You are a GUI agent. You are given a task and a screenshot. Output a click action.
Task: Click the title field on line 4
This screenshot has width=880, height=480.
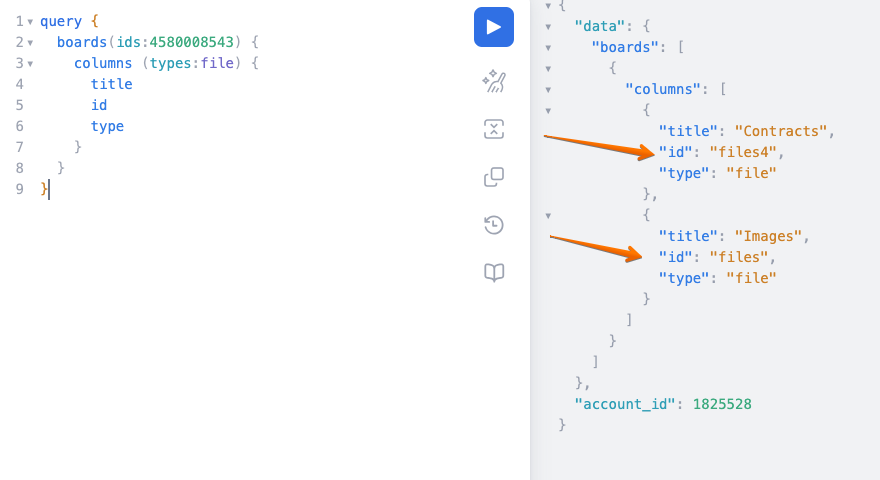[112, 84]
